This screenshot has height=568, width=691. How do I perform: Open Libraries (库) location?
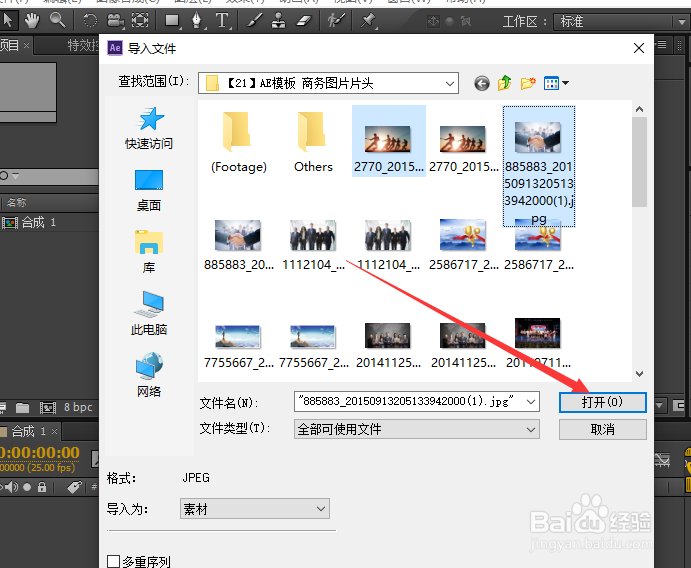[149, 252]
